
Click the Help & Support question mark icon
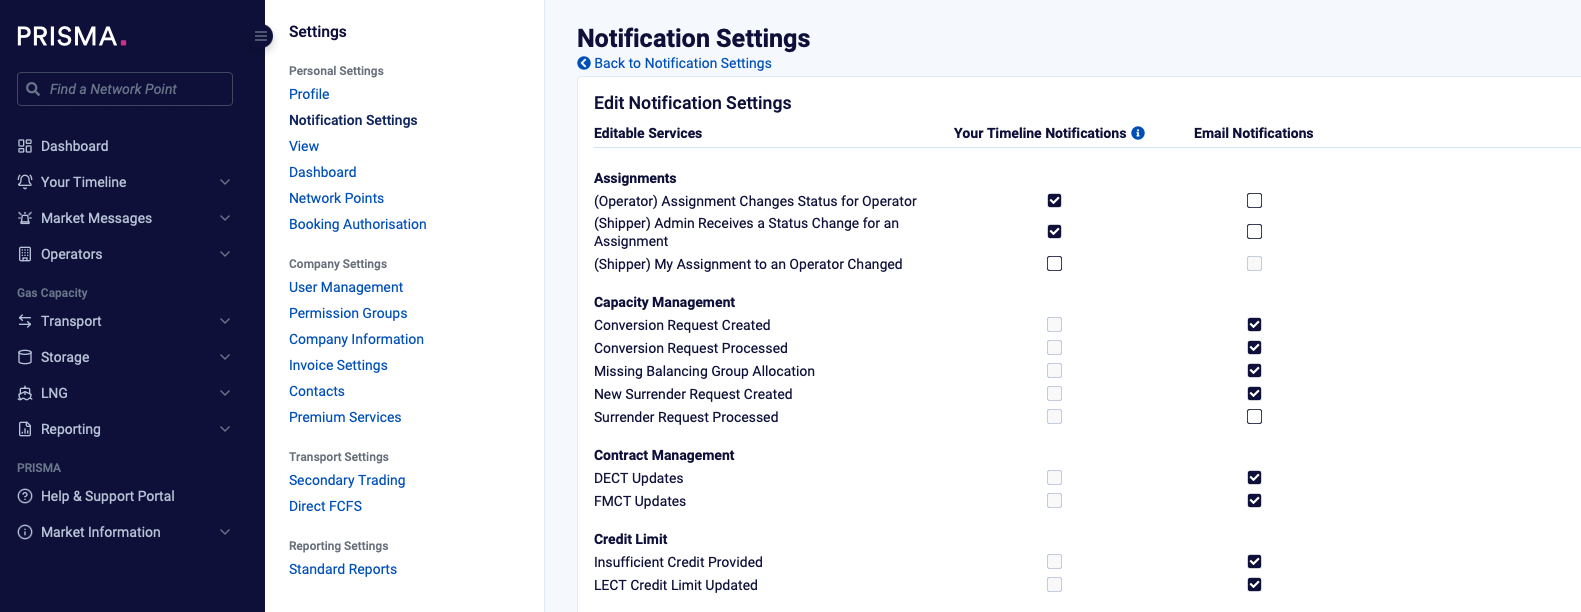[25, 496]
